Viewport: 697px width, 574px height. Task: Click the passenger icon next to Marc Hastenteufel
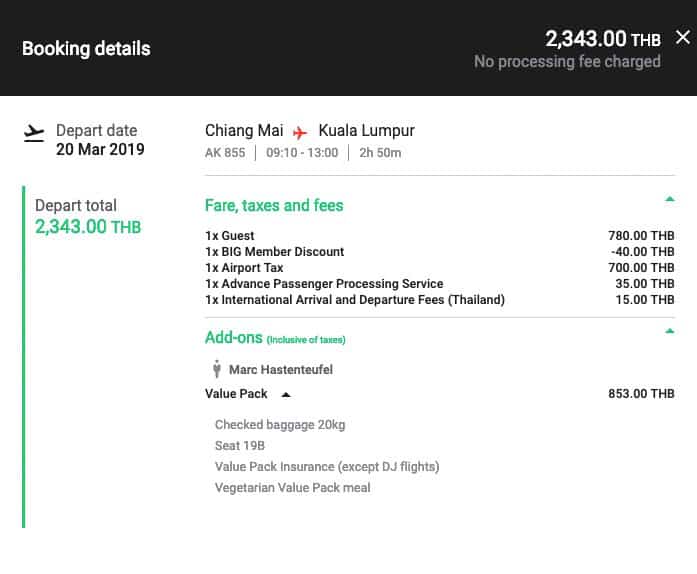217,369
